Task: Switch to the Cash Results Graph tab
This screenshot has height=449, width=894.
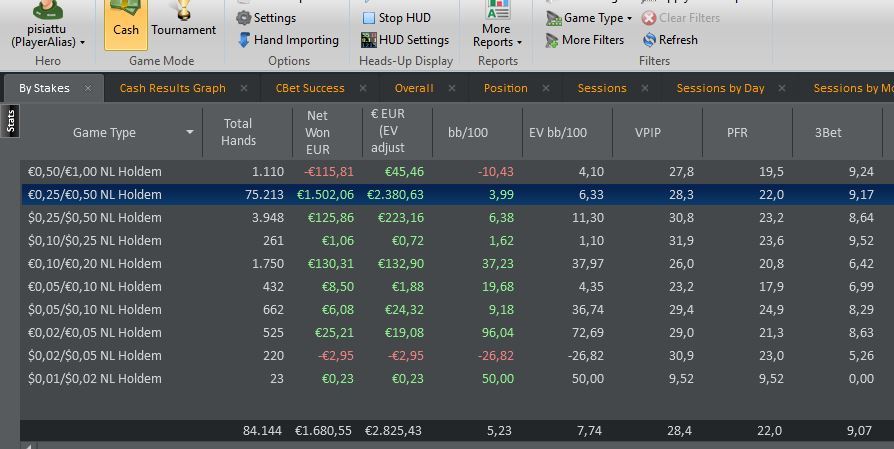Action: [172, 88]
